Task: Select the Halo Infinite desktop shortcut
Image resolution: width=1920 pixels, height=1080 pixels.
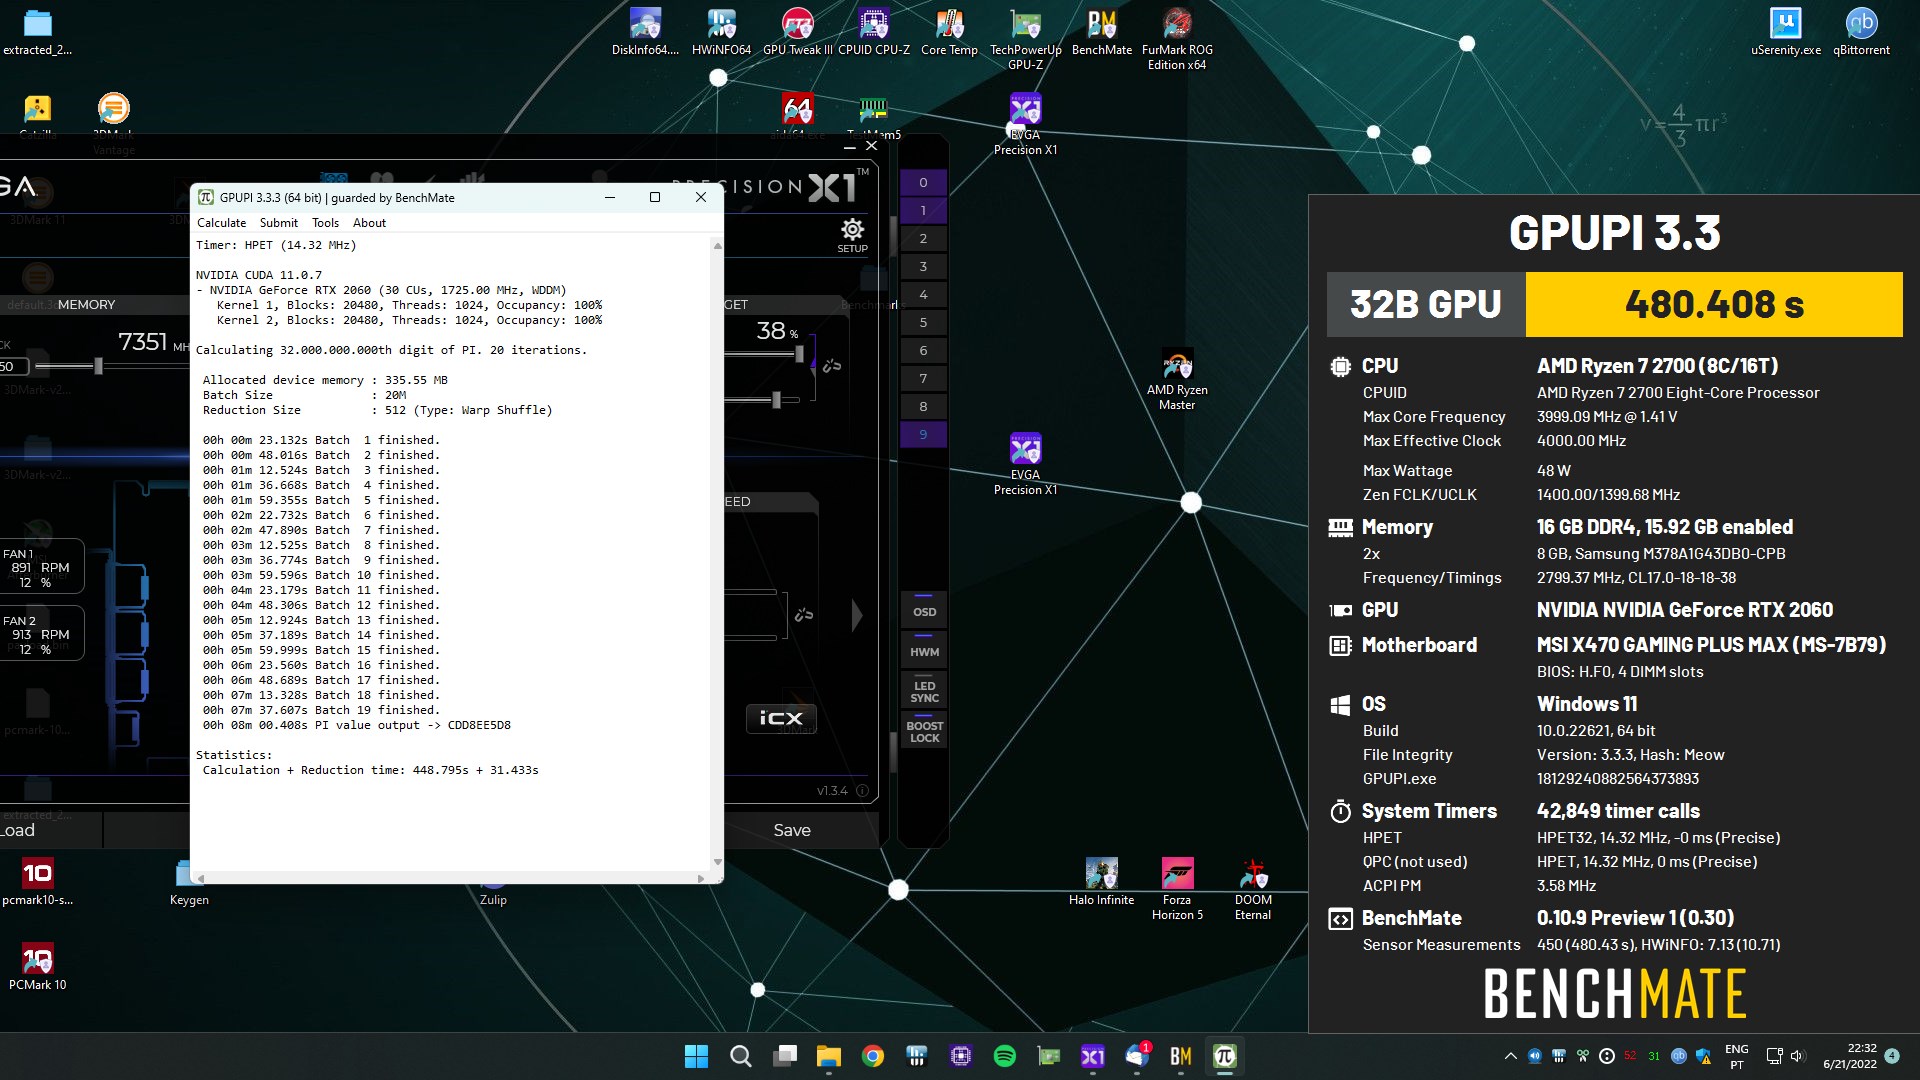Action: [x=1101, y=881]
